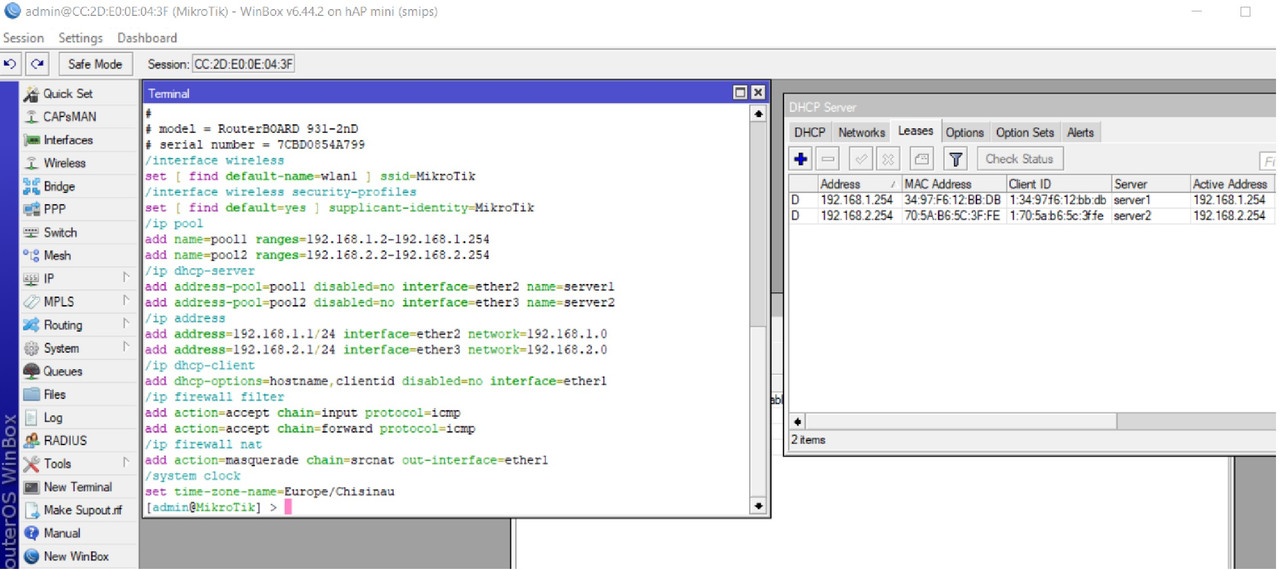Click the Filter funnel icon
This screenshot has height=570, width=1280.
tap(956, 159)
